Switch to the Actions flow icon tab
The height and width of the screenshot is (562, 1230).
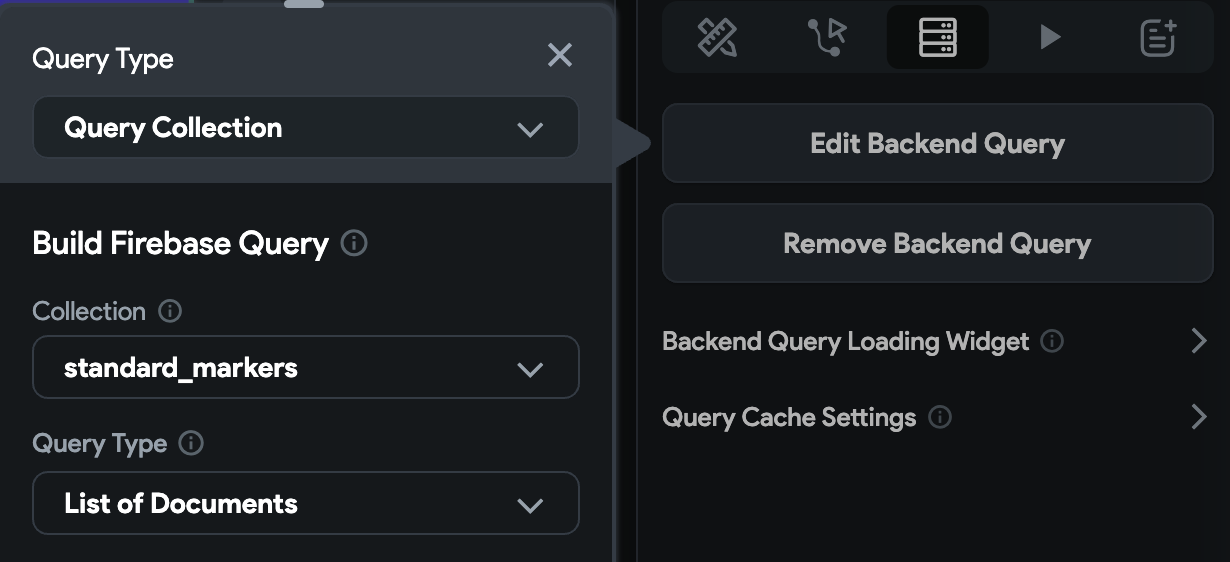click(x=827, y=38)
